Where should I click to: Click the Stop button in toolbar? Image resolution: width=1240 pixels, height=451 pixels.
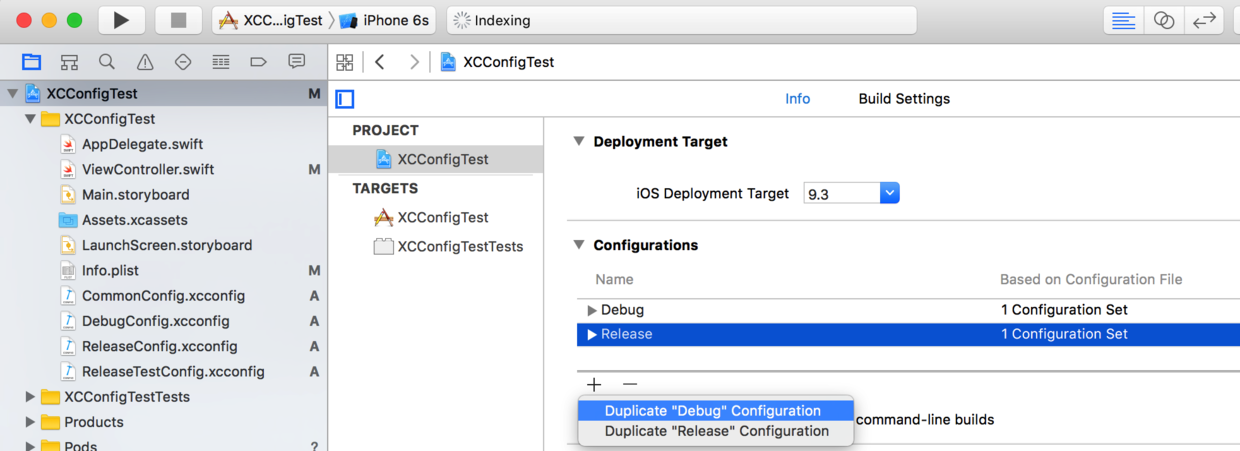point(179,20)
